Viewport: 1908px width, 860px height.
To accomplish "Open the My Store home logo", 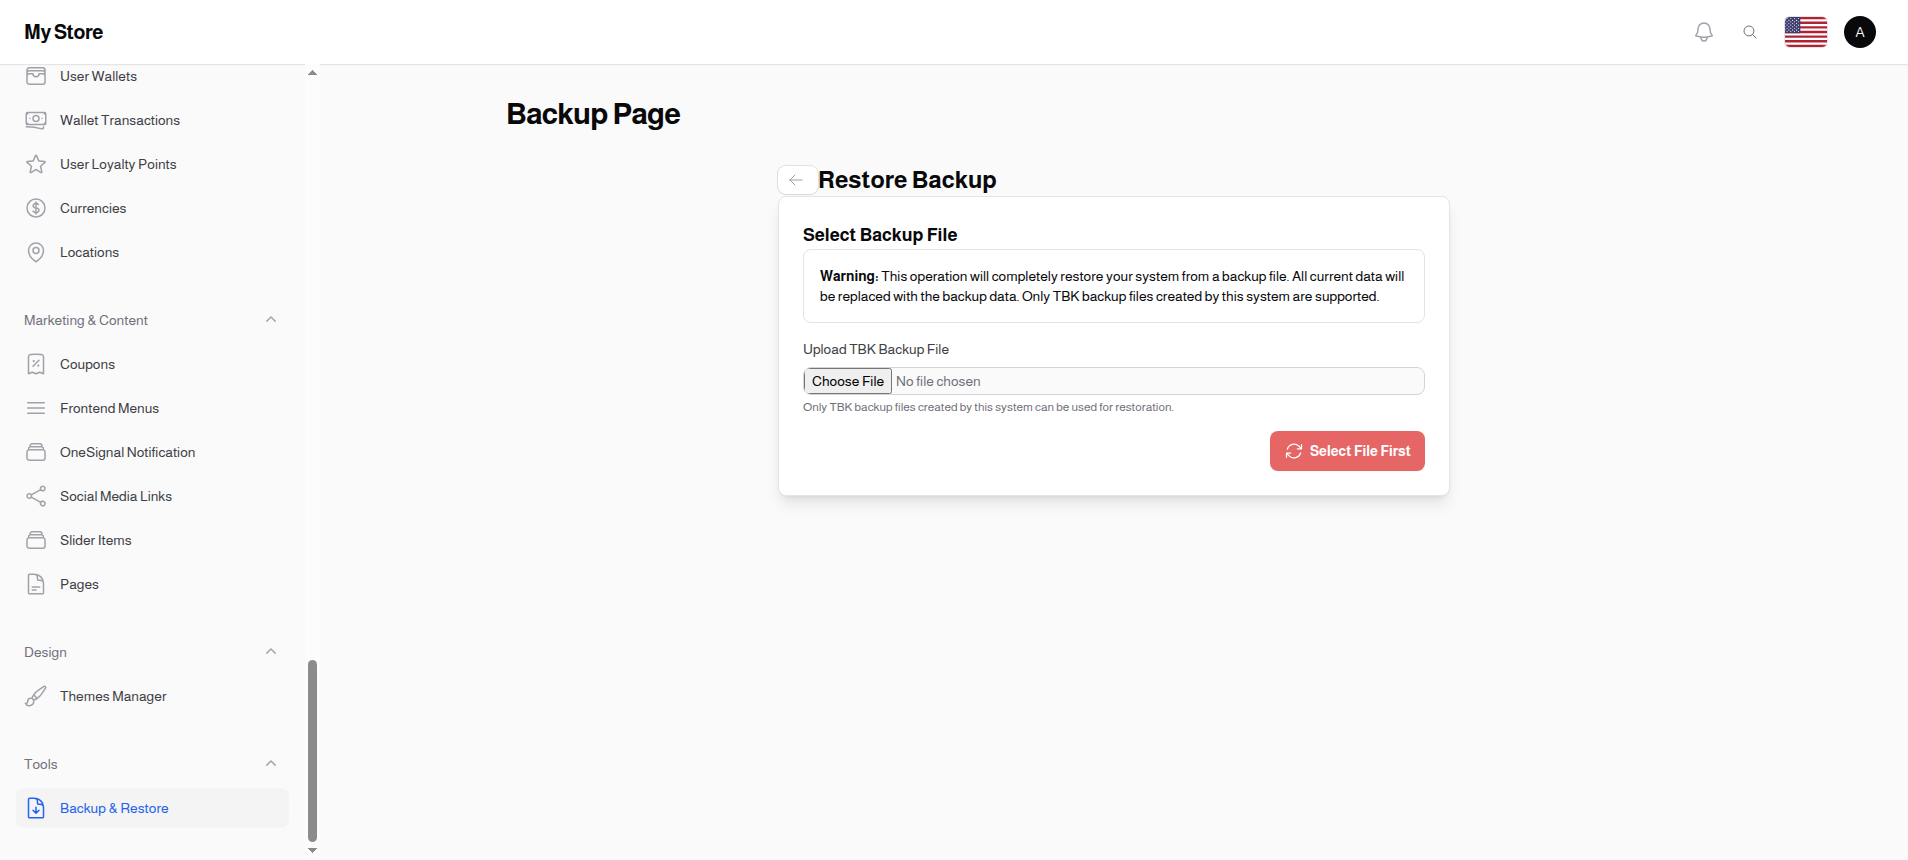I will pos(64,32).
